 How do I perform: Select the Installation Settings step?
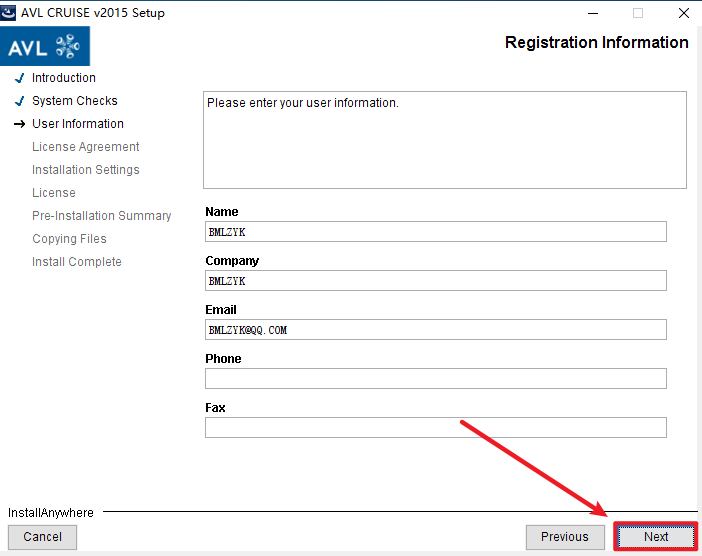[x=85, y=170]
